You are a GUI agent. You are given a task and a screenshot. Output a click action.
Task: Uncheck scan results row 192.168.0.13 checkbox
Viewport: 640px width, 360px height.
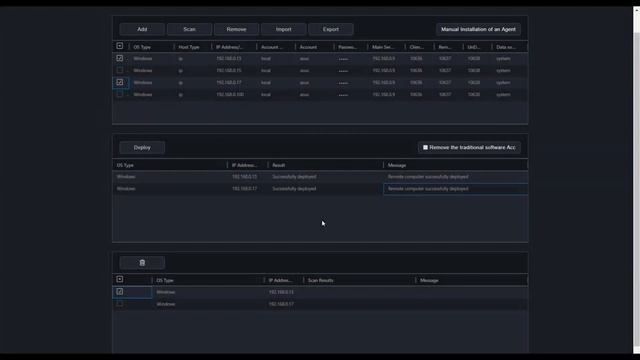pyautogui.click(x=120, y=291)
